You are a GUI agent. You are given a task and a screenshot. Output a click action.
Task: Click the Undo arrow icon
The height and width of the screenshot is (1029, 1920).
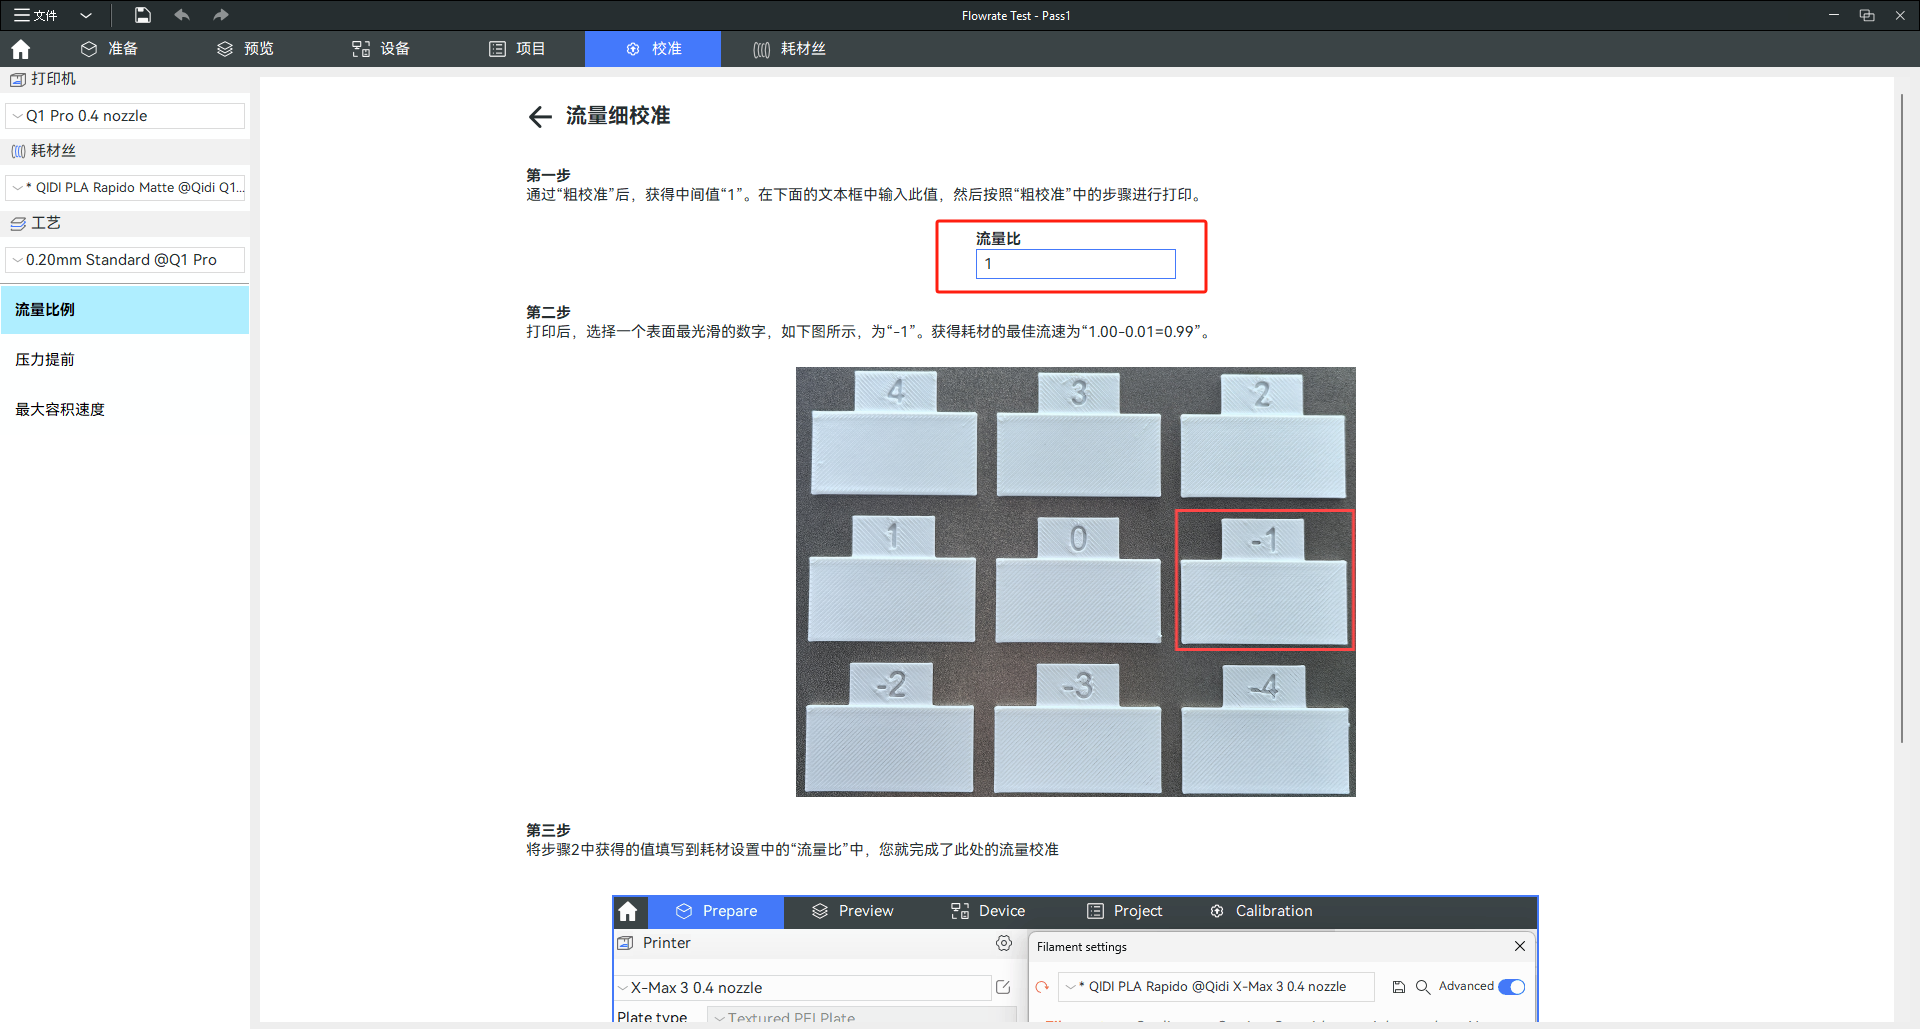pyautogui.click(x=182, y=15)
